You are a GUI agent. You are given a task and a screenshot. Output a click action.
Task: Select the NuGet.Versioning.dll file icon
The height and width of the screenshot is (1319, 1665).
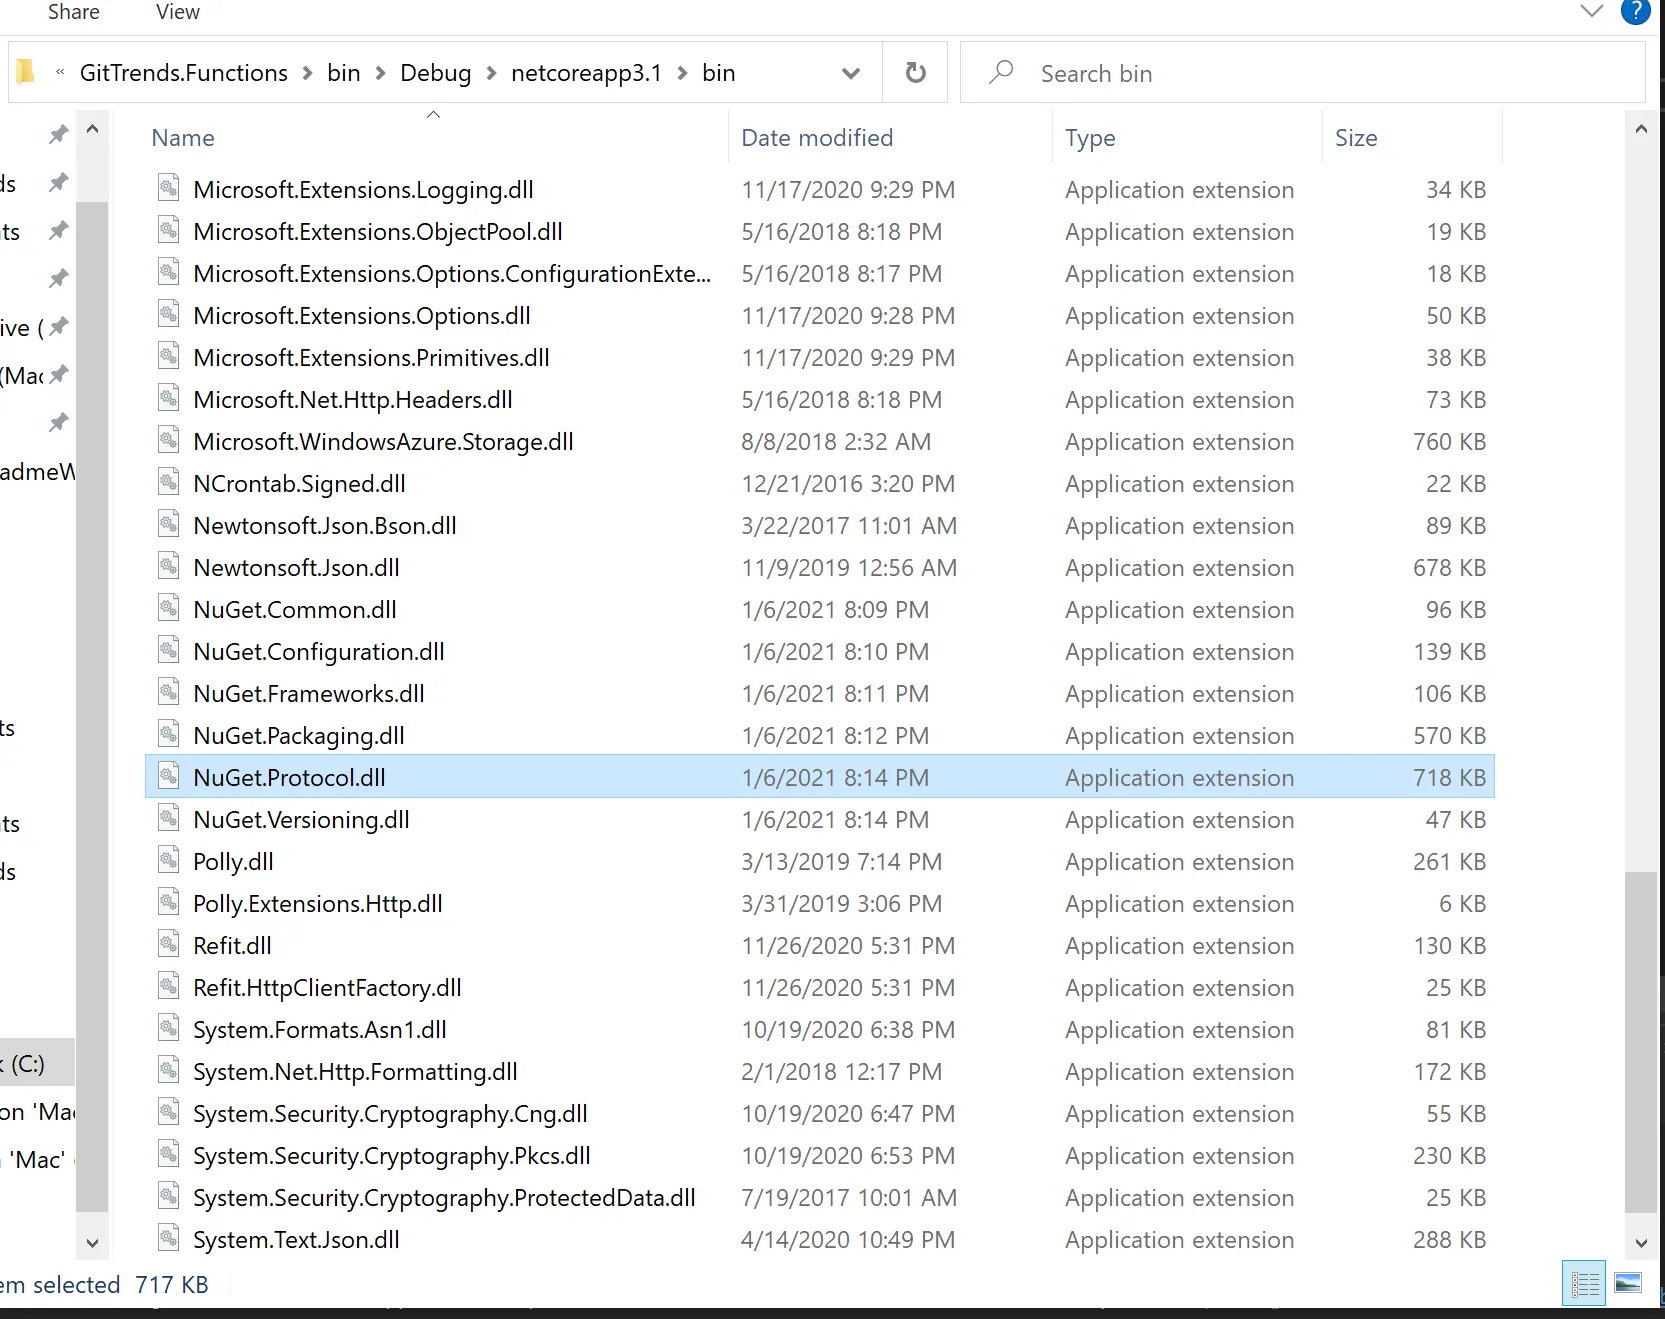[x=169, y=818]
